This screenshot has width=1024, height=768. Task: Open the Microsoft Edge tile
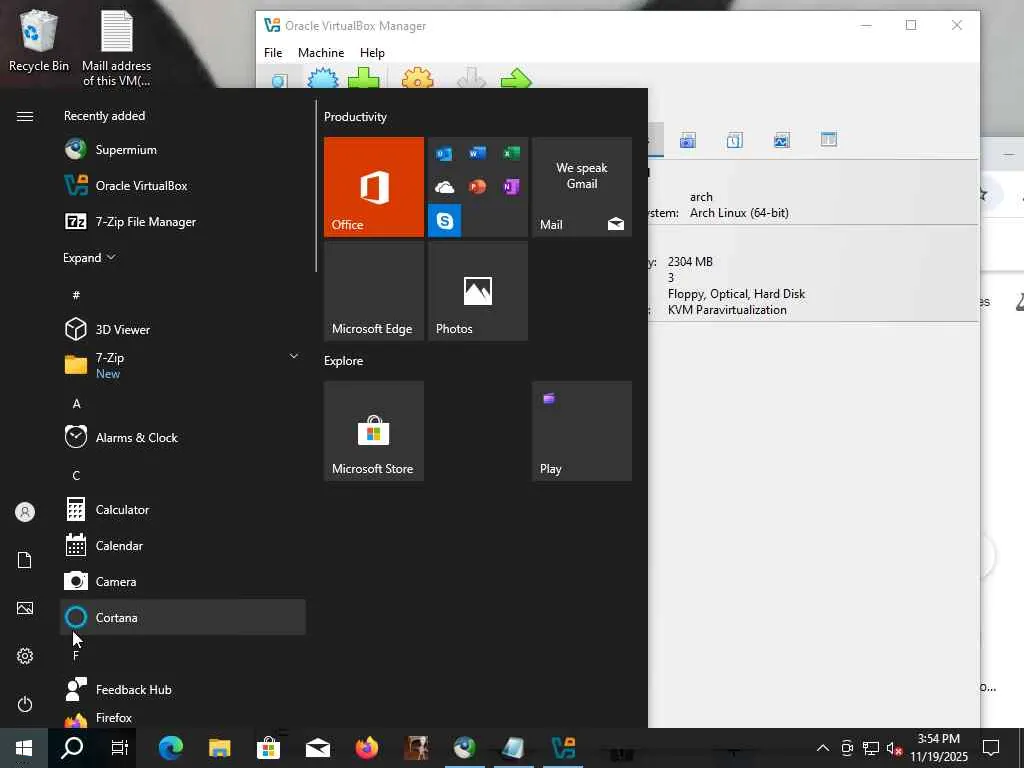pos(374,291)
